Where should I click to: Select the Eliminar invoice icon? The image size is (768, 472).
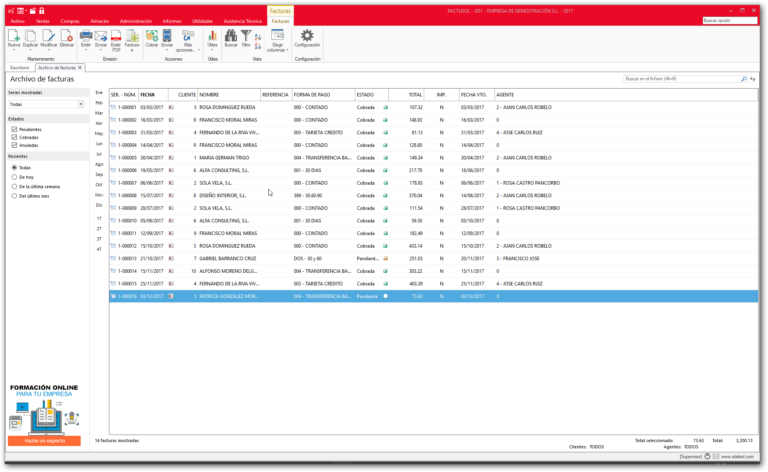[x=67, y=39]
